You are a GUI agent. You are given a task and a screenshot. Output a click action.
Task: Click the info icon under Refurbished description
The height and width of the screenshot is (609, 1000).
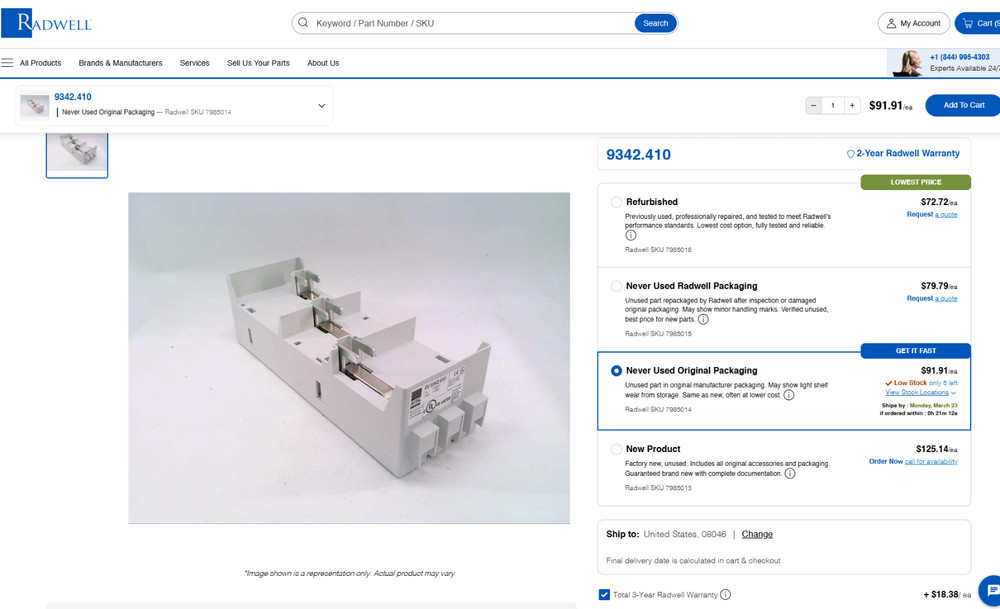(631, 235)
